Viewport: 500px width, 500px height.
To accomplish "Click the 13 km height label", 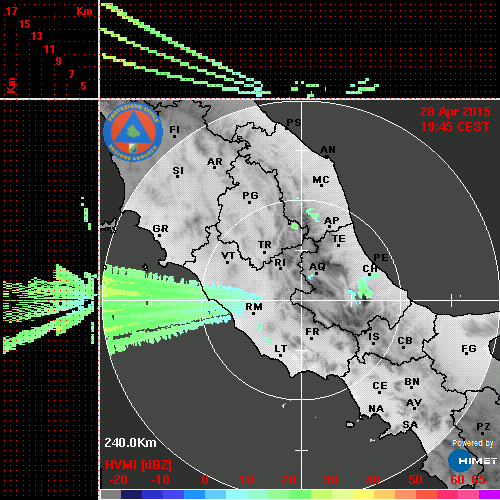I will [x=37, y=36].
